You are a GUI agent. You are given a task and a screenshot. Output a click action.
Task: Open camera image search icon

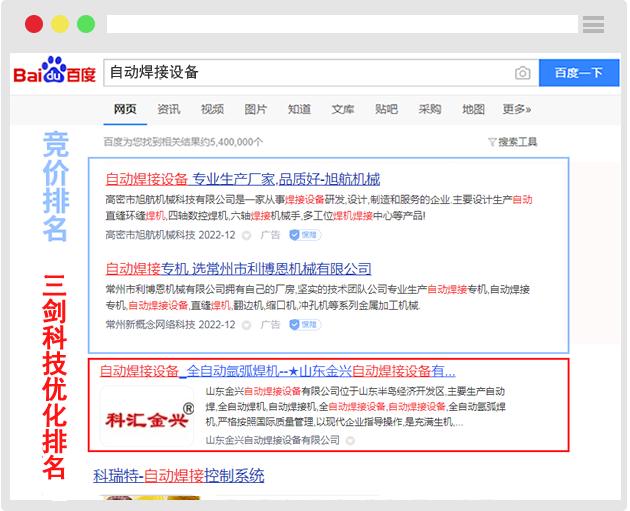(522, 73)
